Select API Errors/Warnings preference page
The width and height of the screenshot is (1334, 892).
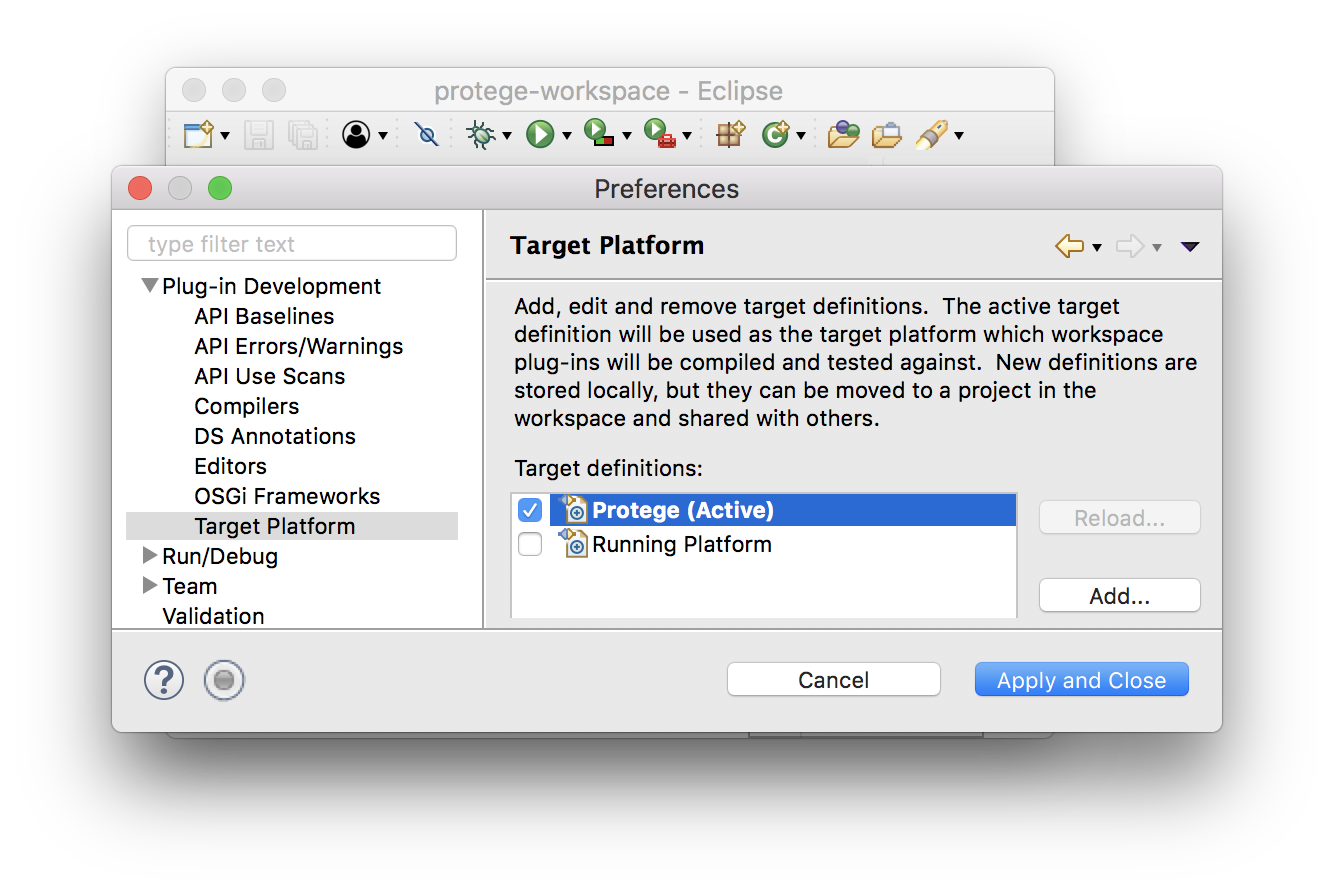[x=299, y=346]
